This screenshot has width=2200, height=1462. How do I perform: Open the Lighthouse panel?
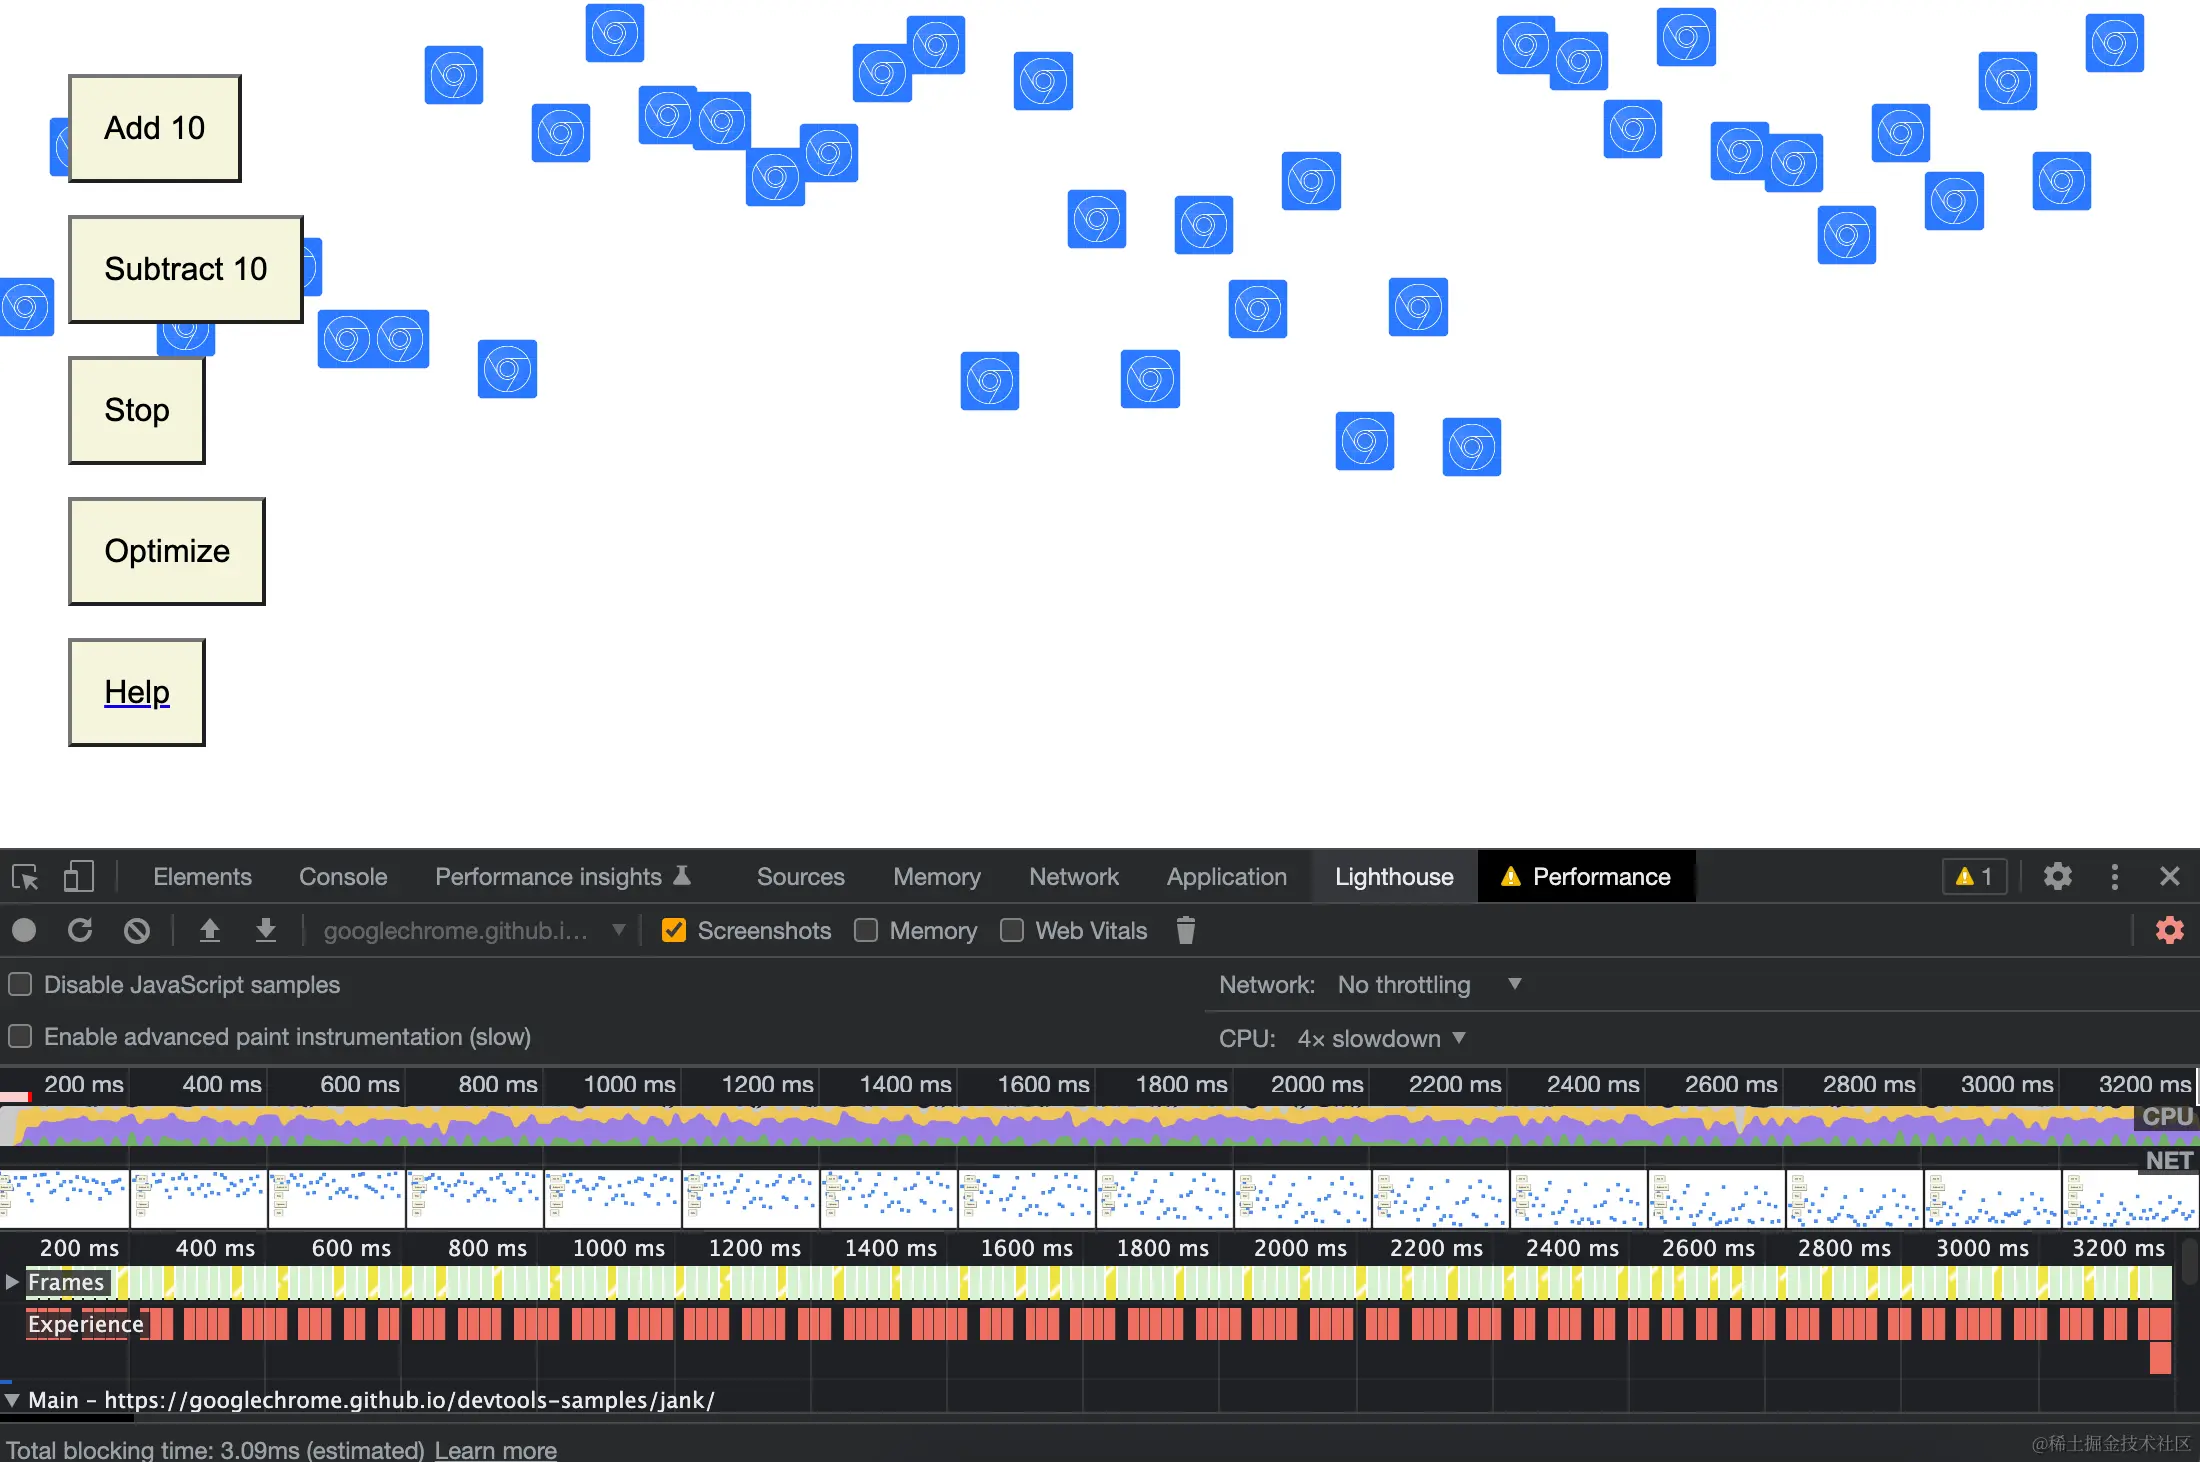(x=1393, y=876)
